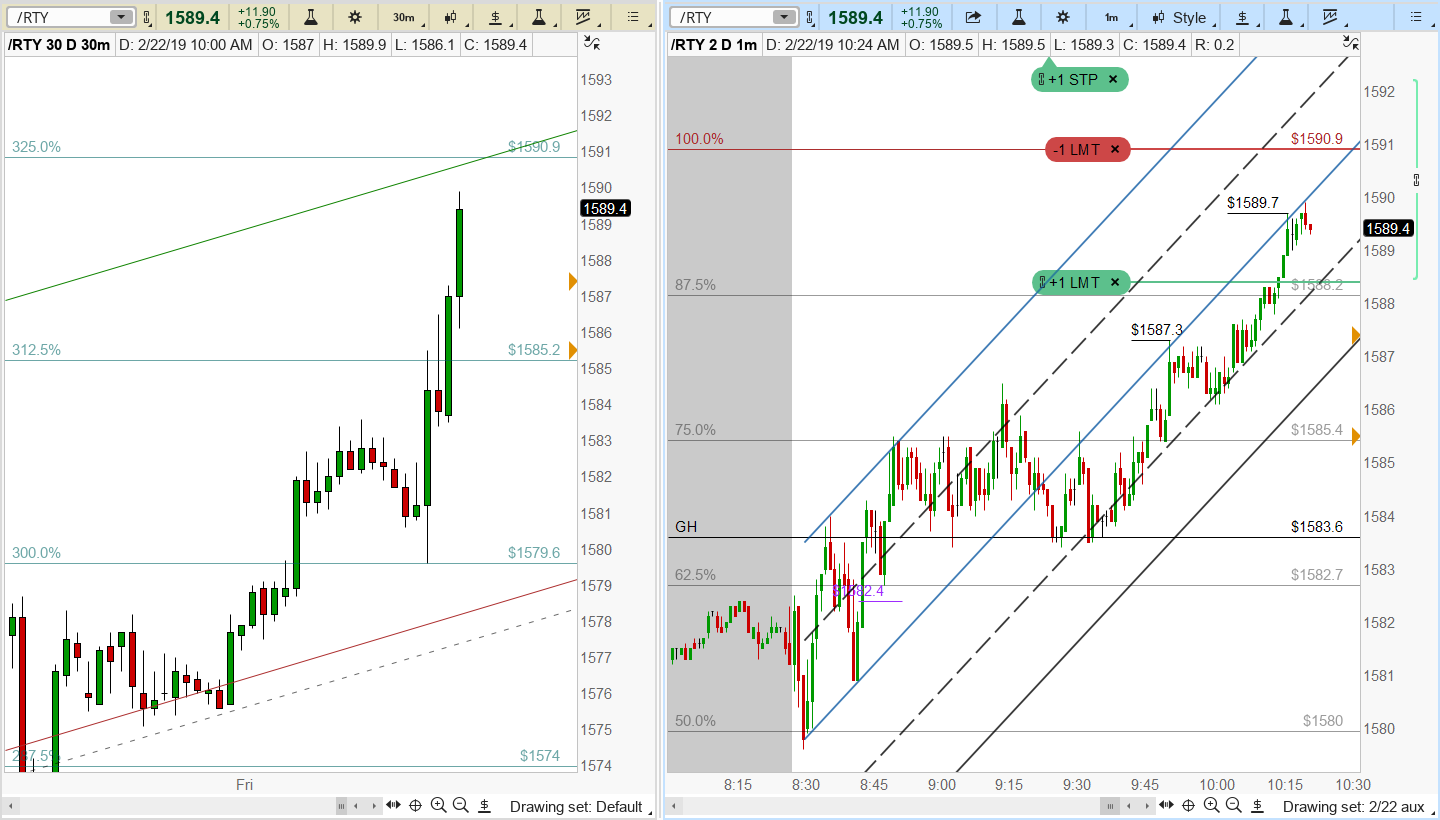Zoom in on the left chart
The width and height of the screenshot is (1440, 820).
pos(439,806)
